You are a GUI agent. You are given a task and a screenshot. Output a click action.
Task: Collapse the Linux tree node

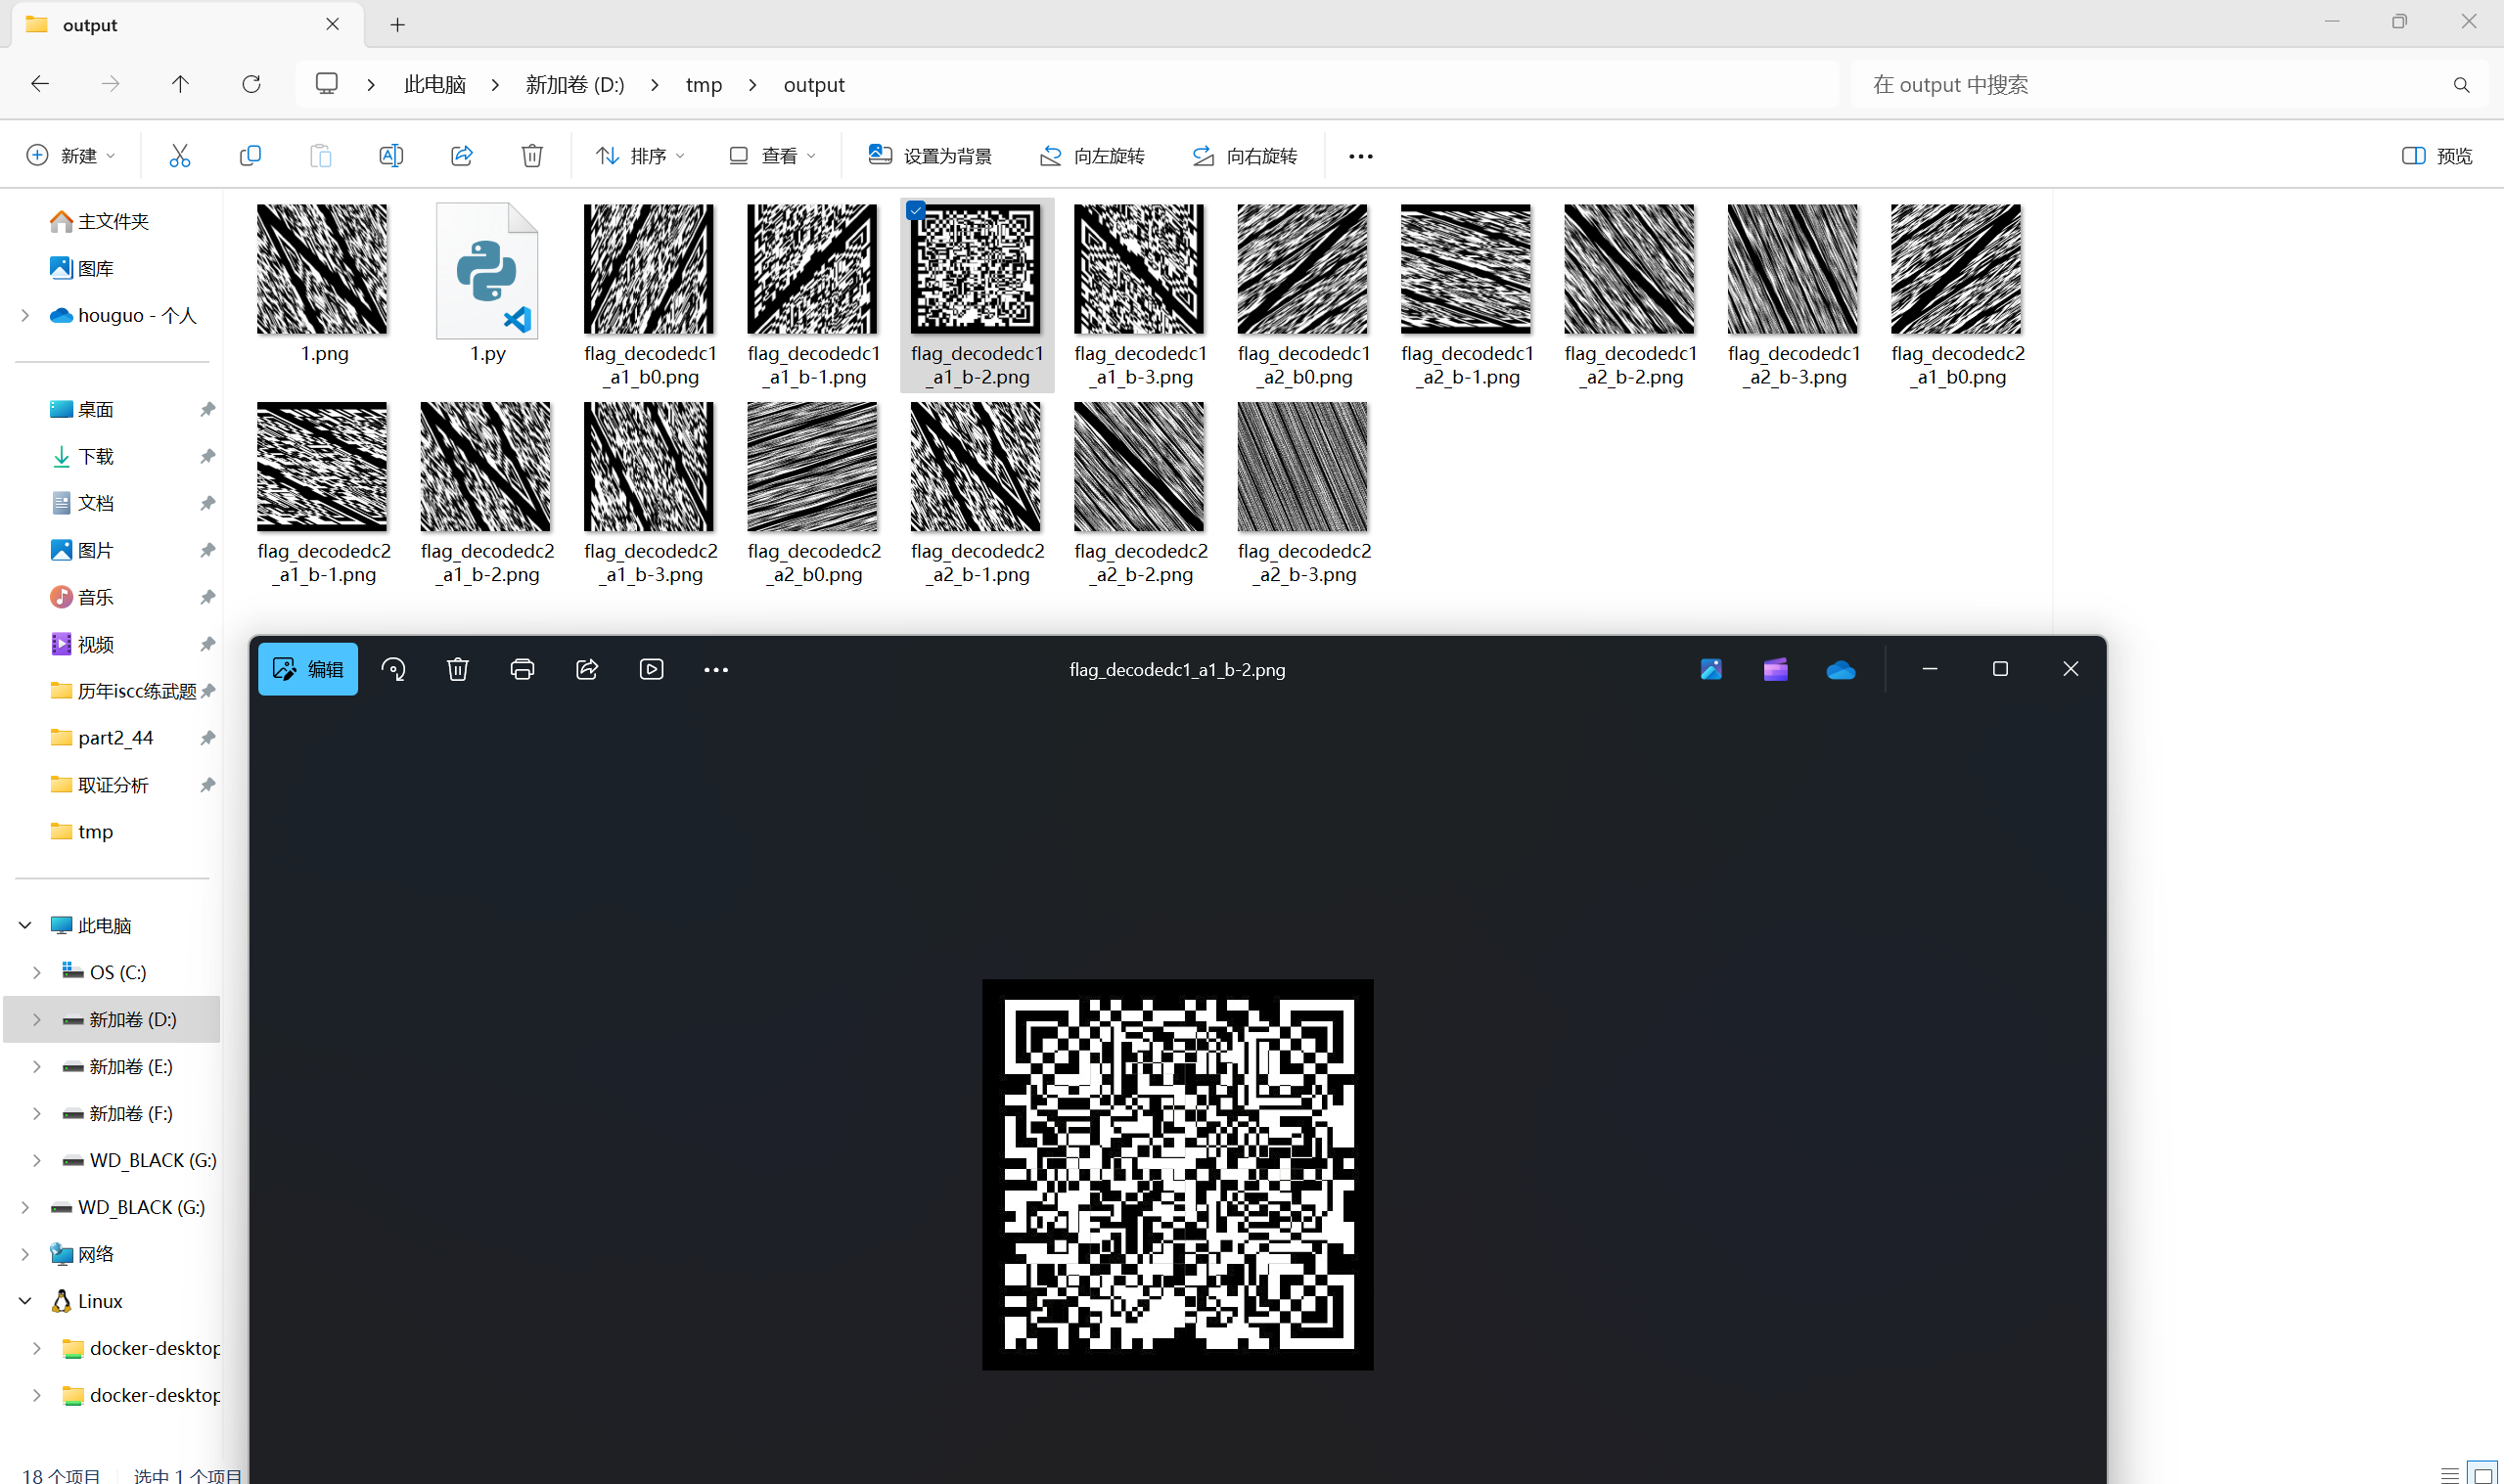coord(25,1301)
